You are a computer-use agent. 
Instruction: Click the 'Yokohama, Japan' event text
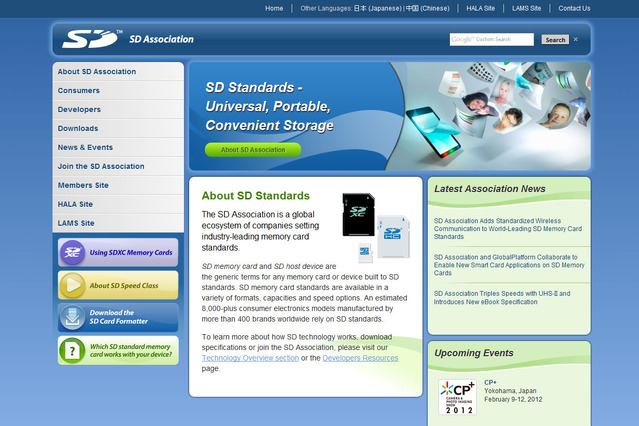click(510, 391)
